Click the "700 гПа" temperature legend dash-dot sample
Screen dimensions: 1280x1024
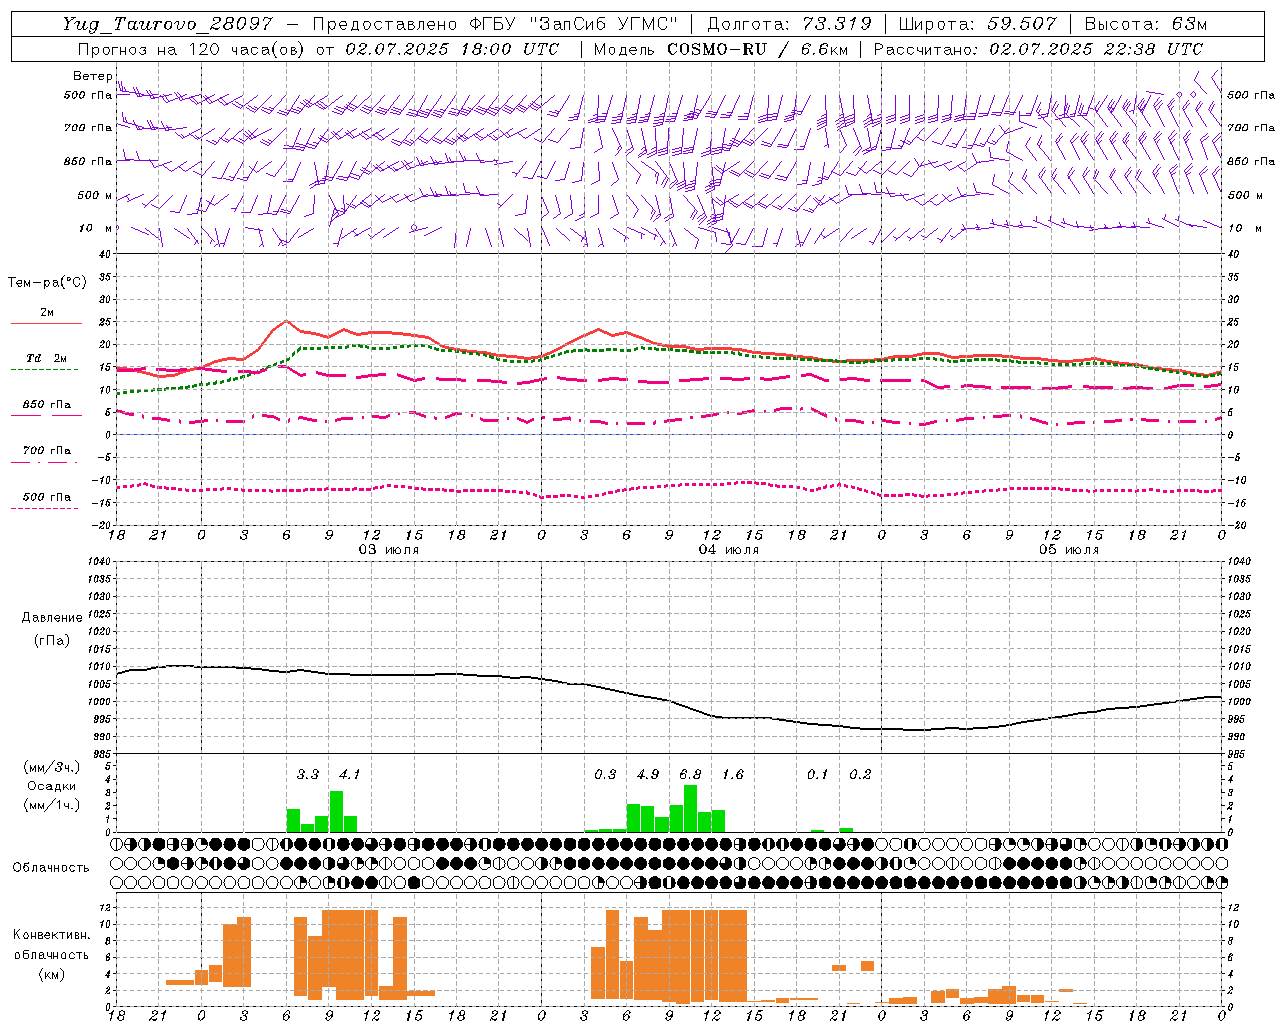pos(44,462)
